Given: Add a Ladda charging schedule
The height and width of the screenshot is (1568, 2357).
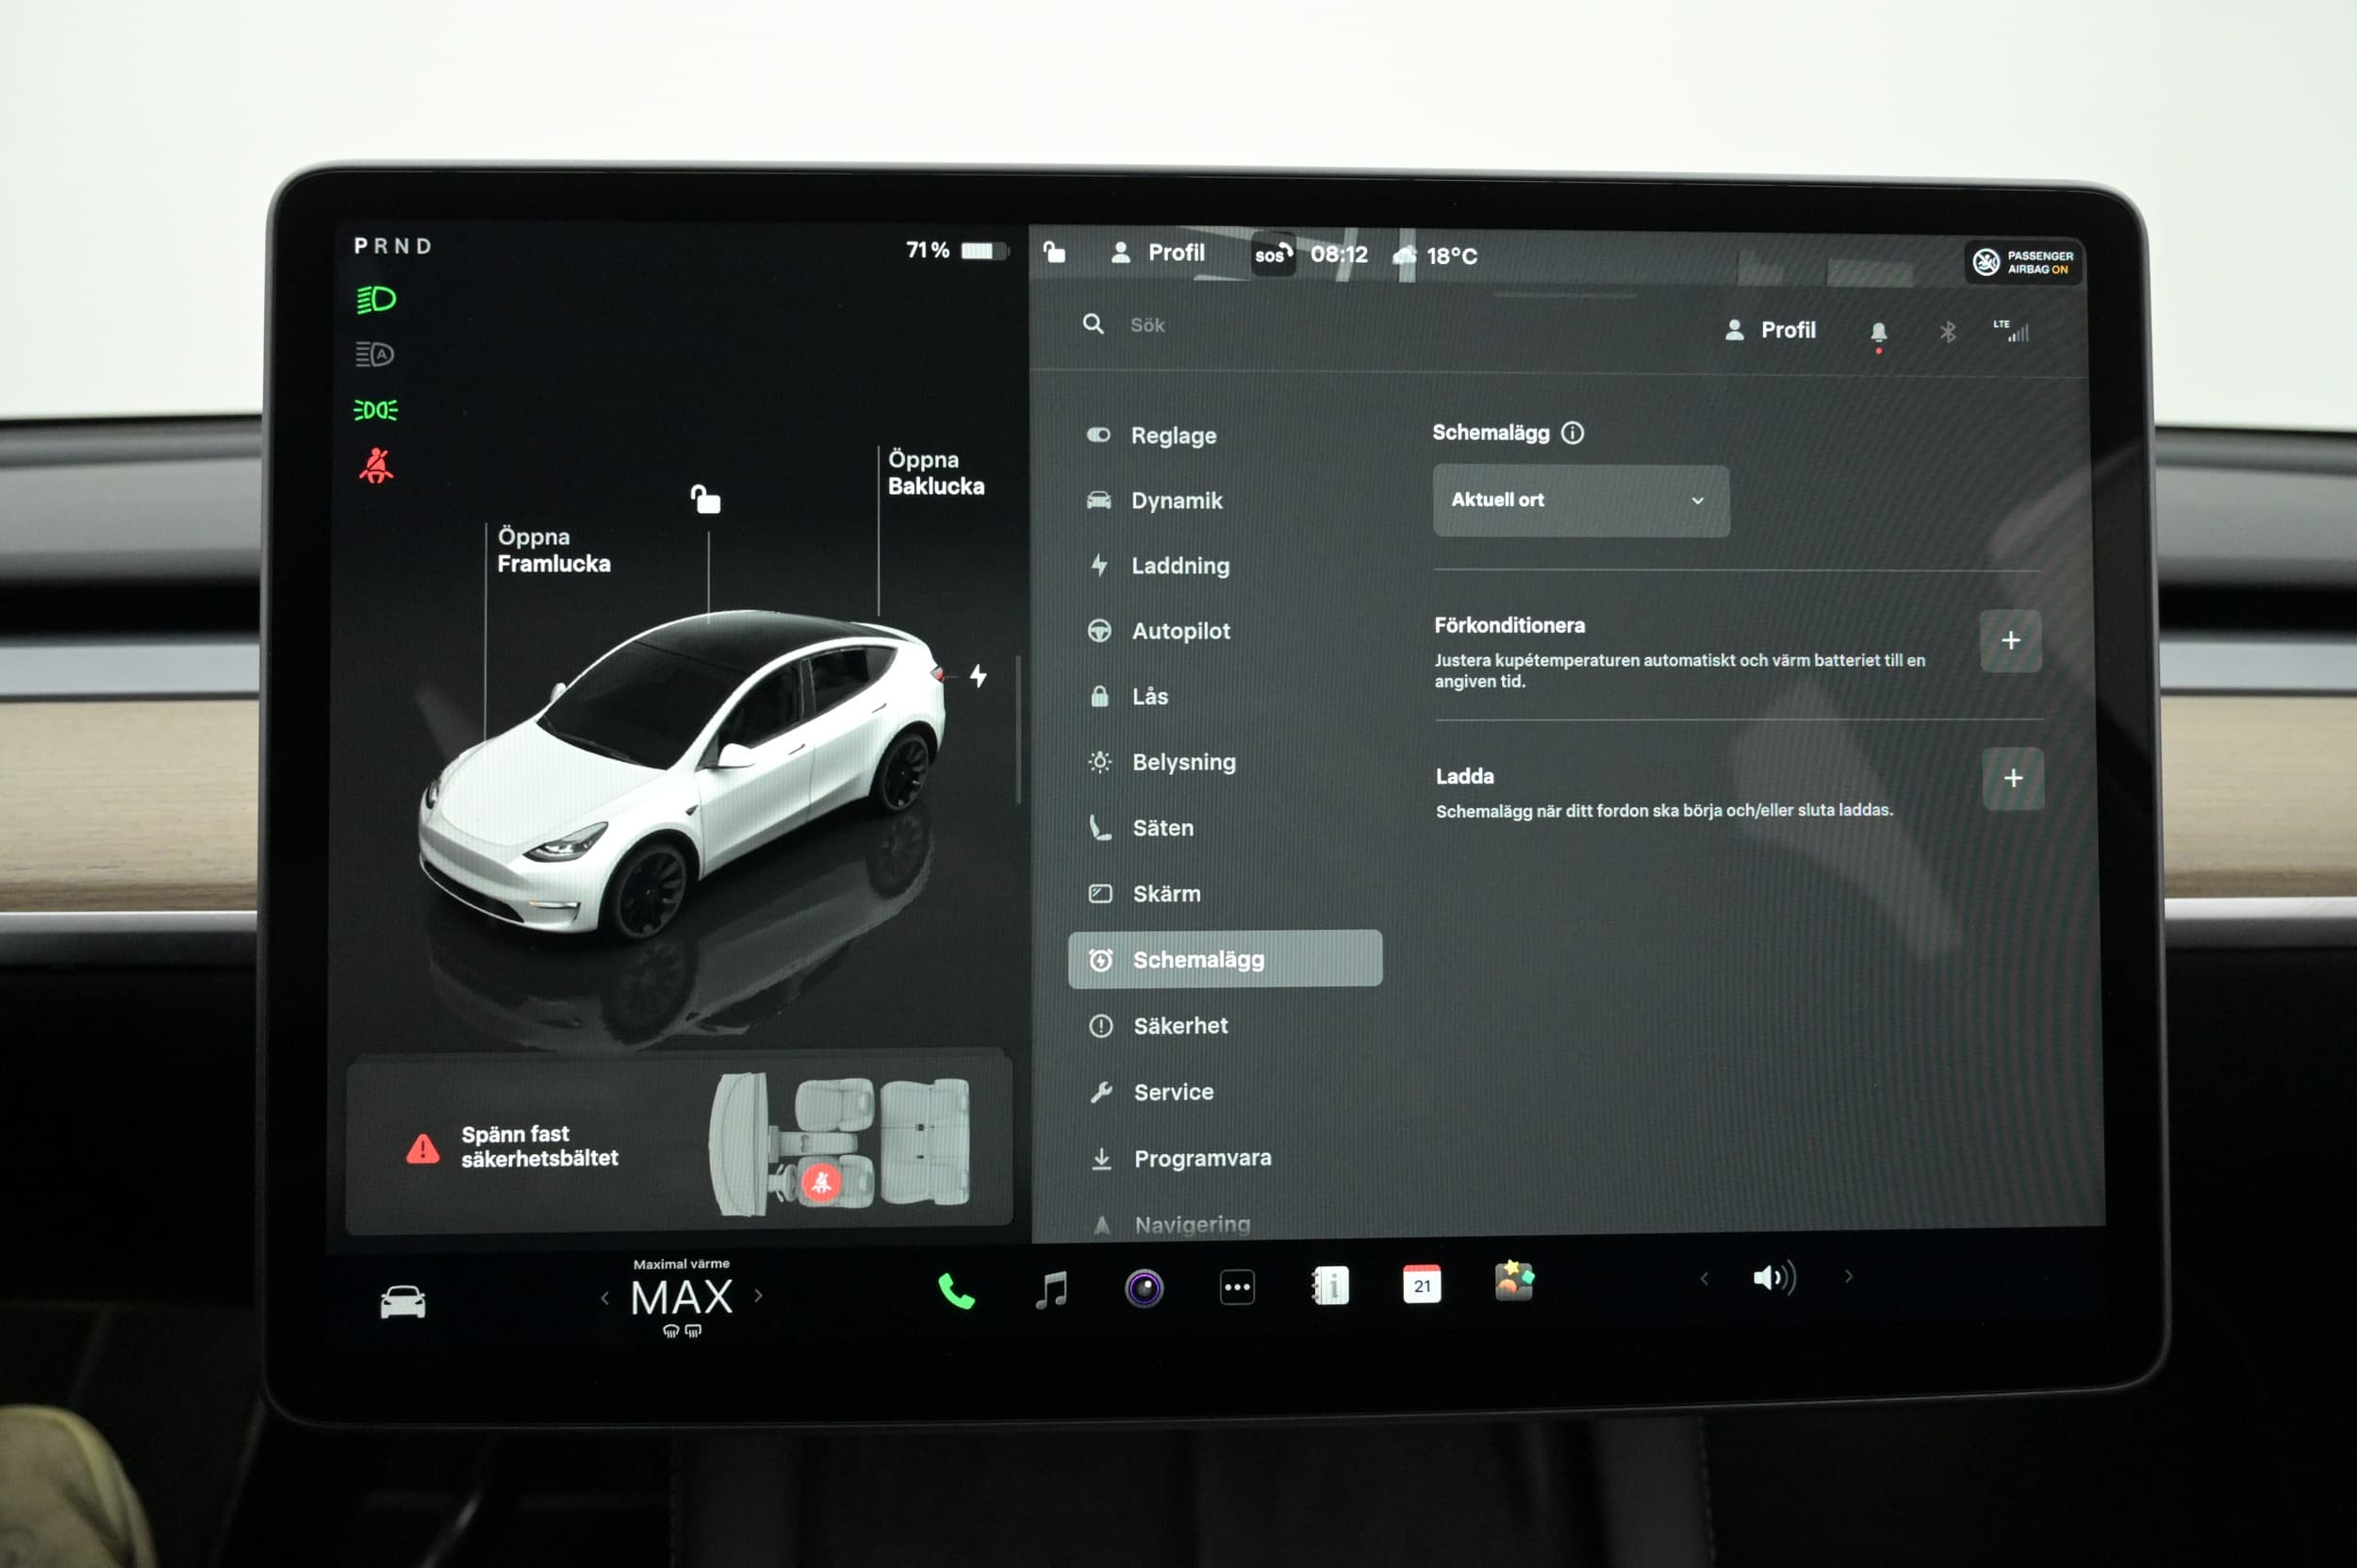Looking at the screenshot, I should click(x=2012, y=778).
